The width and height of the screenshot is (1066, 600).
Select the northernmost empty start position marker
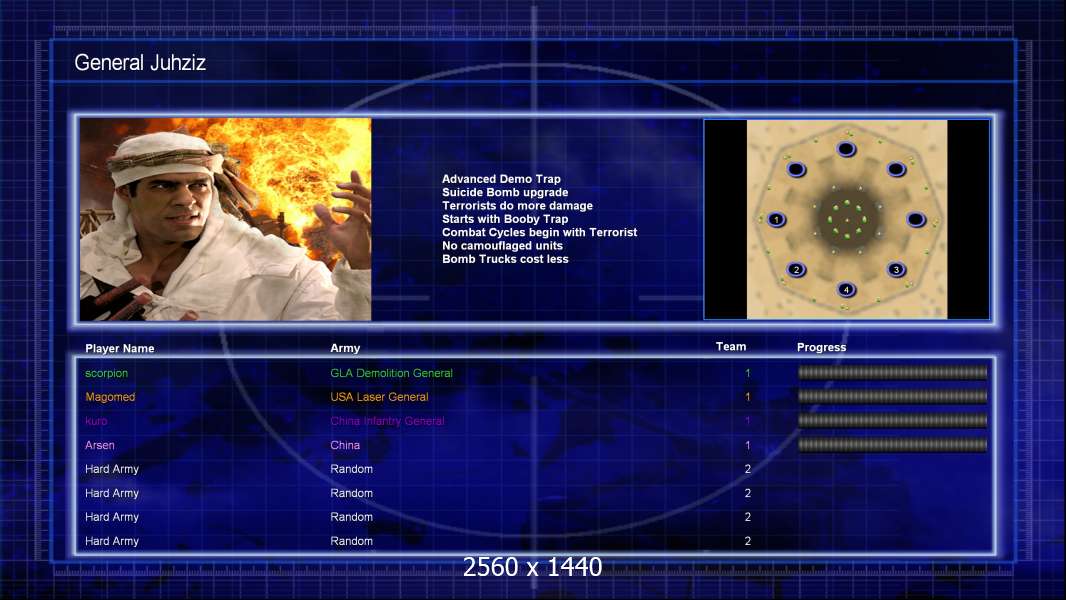(x=846, y=150)
